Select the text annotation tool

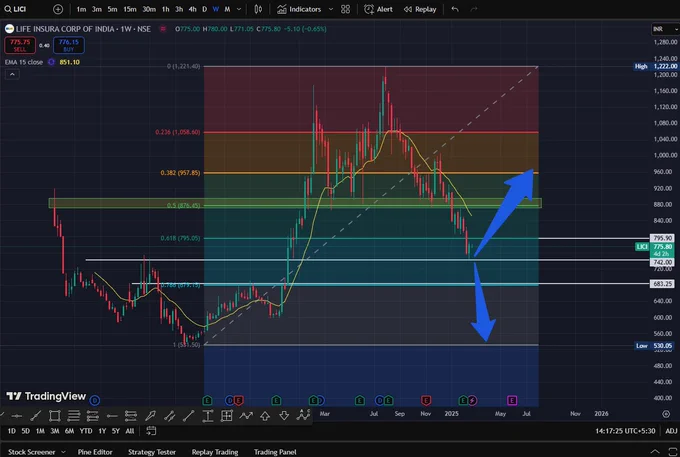[208, 416]
